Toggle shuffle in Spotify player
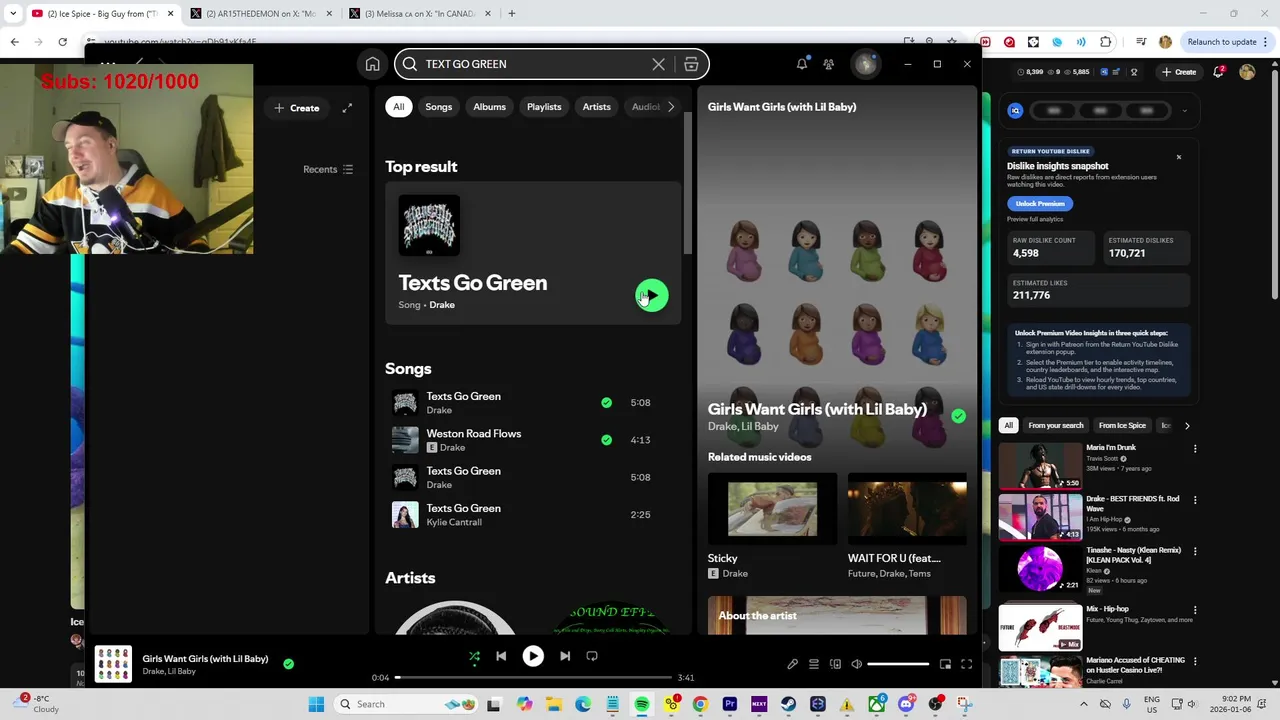This screenshot has width=1280, height=720. pyautogui.click(x=474, y=656)
